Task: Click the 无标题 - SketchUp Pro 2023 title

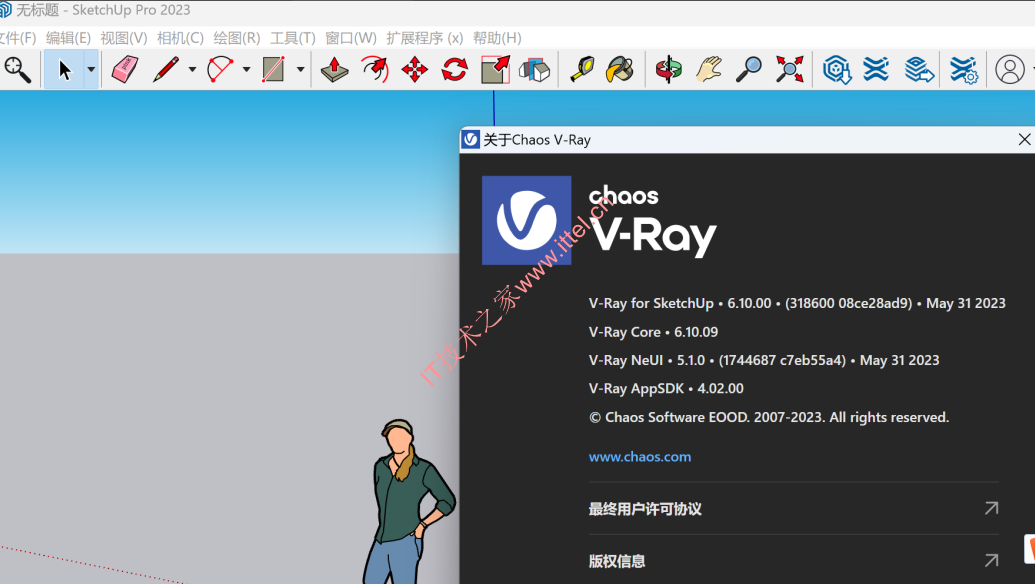Action: pyautogui.click(x=102, y=10)
